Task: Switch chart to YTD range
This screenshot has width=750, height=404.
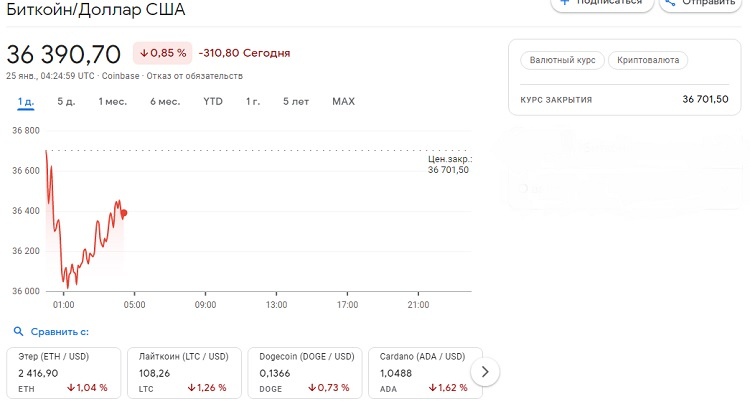Action: [x=213, y=101]
